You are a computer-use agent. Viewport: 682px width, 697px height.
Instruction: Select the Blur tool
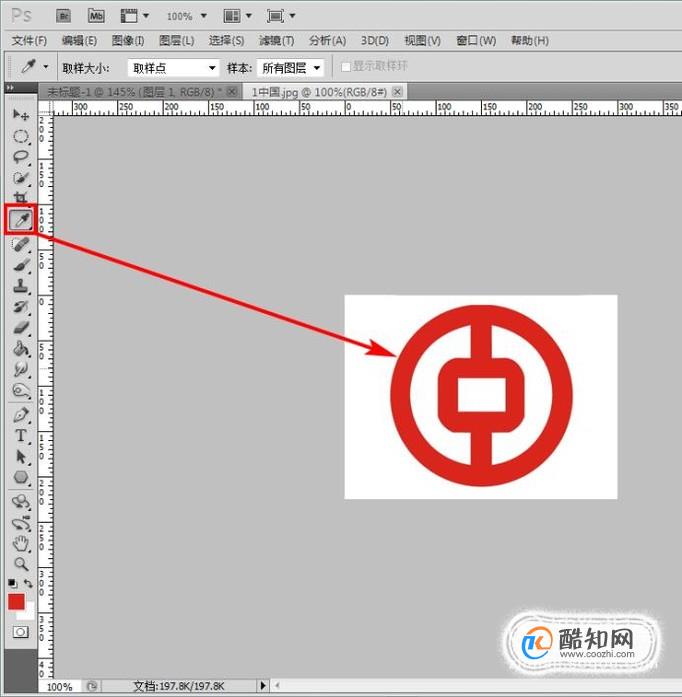(20, 369)
